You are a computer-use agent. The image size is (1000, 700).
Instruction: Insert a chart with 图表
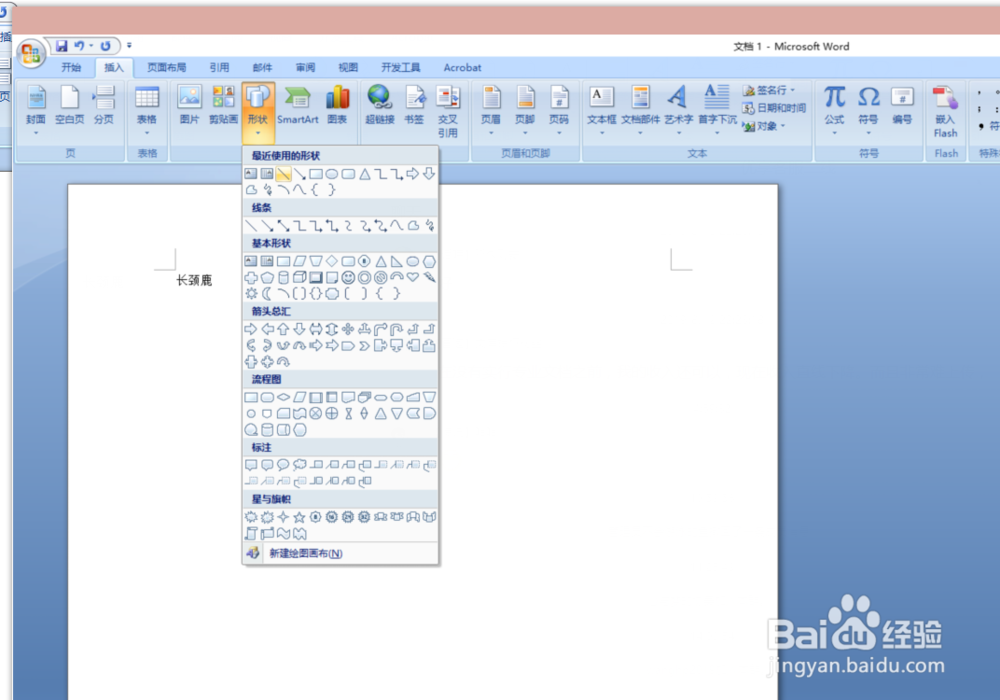point(337,105)
